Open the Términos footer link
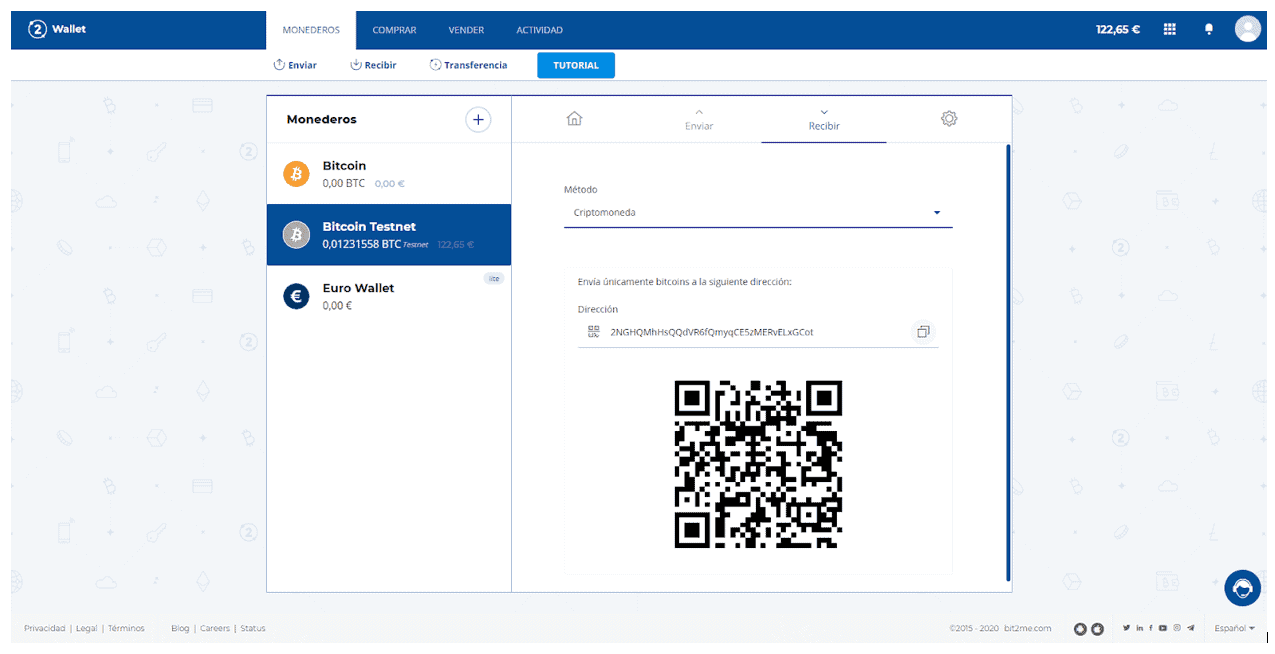This screenshot has width=1275, height=654. pos(126,628)
